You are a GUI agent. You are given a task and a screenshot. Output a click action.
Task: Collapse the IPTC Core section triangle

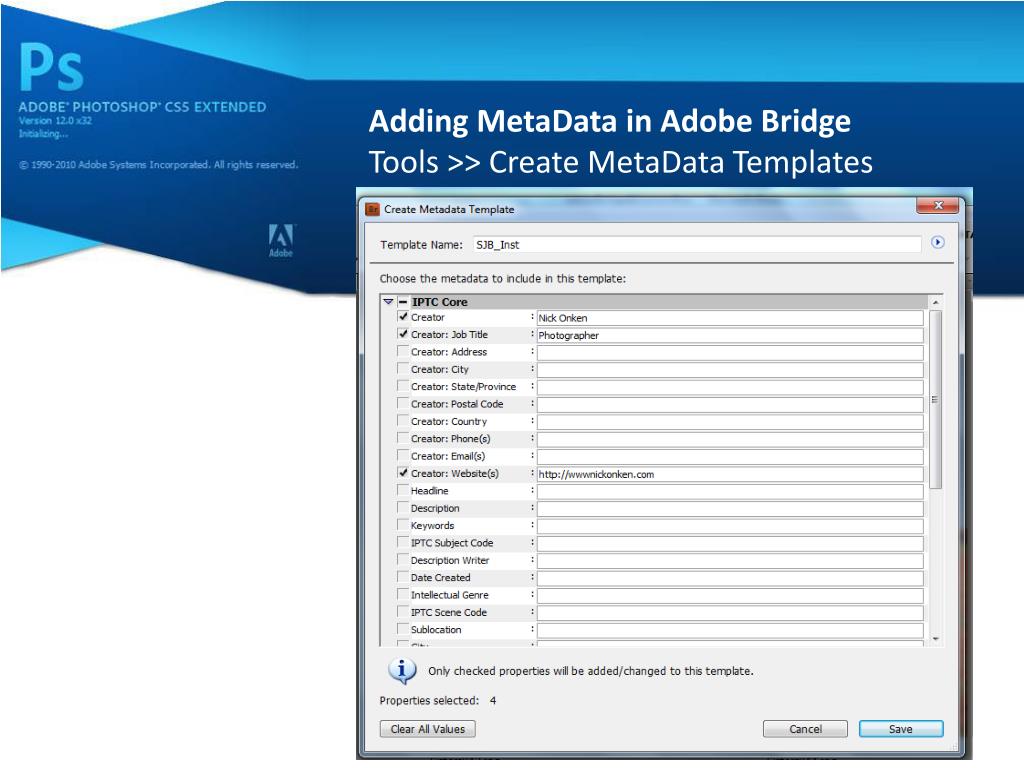pos(389,302)
